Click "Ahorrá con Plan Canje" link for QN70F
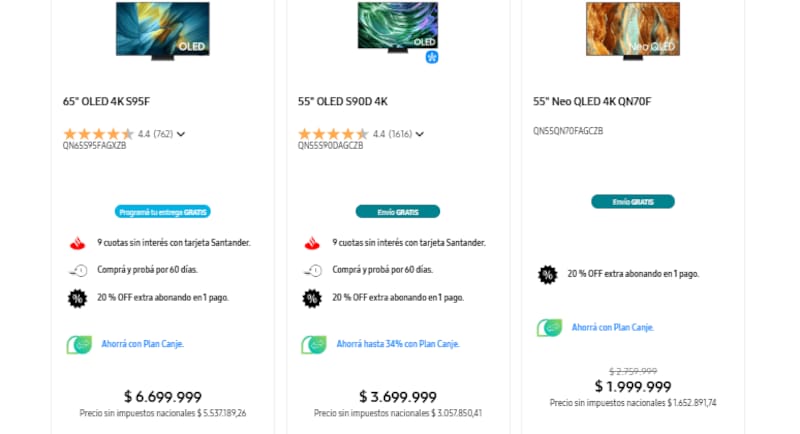Screen dimensions: 800x434 (x=612, y=327)
